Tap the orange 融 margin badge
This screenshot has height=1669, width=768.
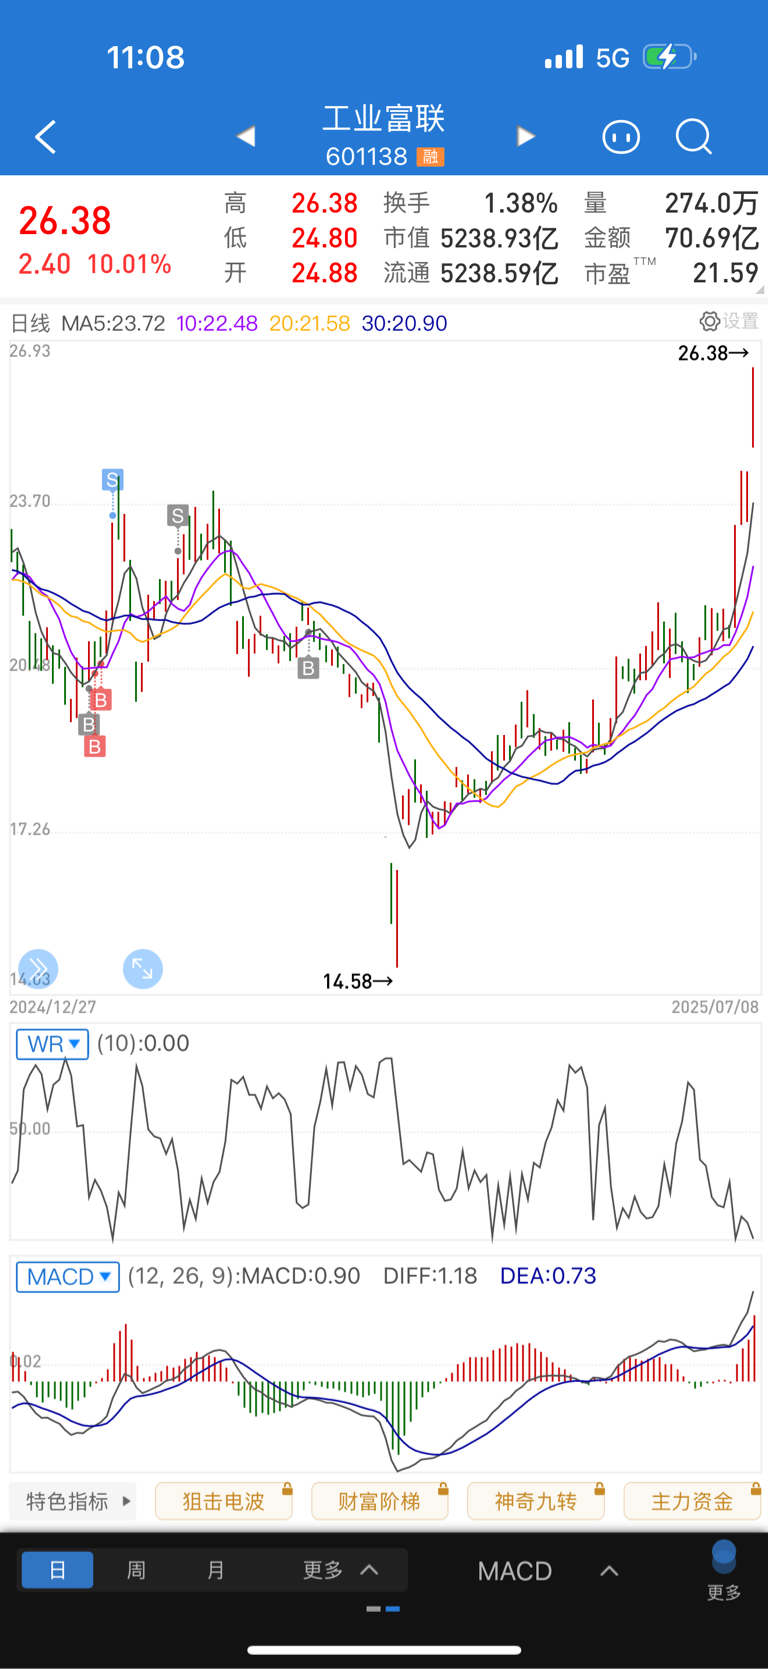pos(431,157)
